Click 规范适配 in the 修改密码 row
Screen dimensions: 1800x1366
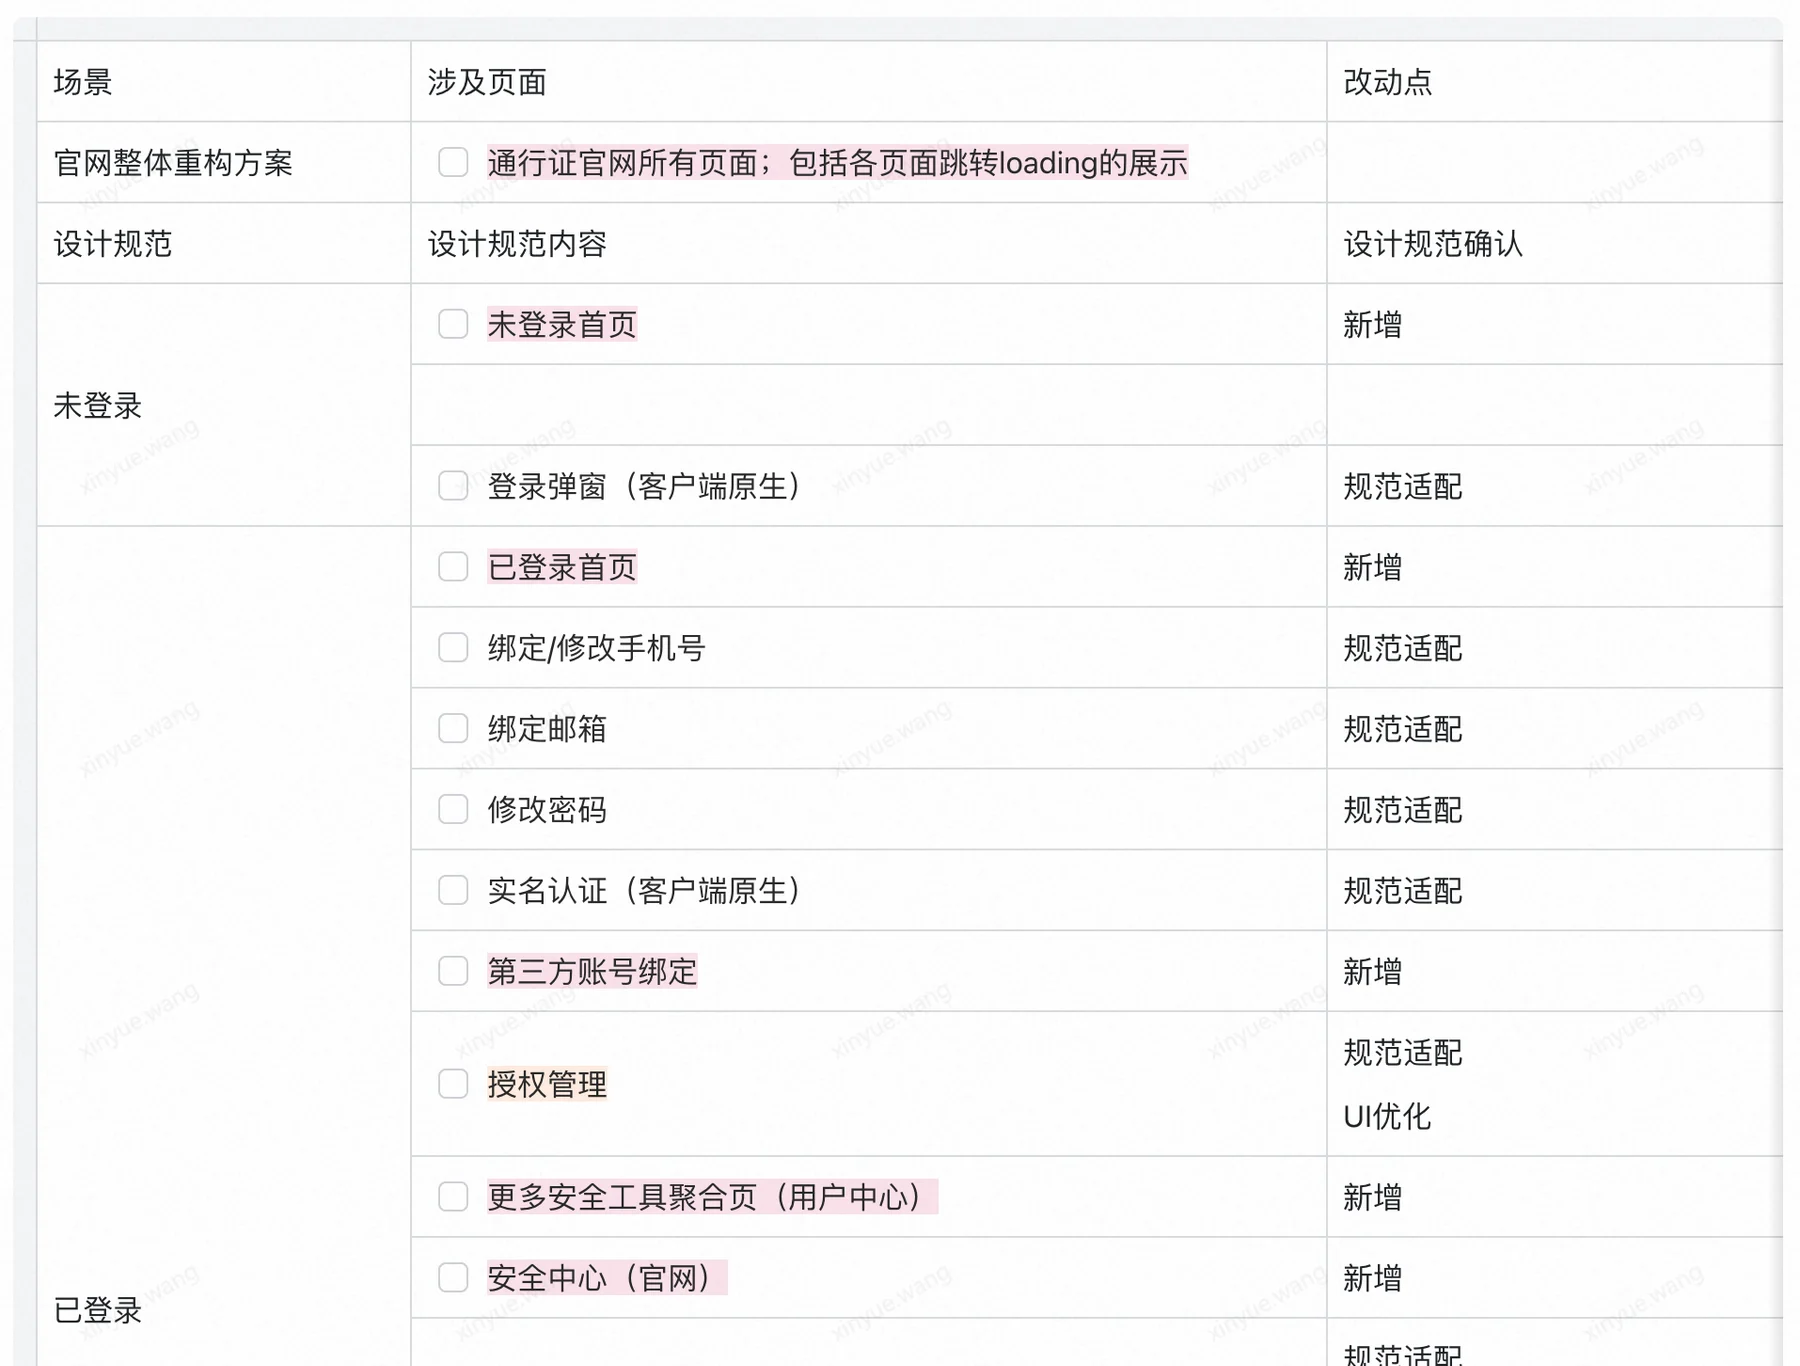point(1402,810)
